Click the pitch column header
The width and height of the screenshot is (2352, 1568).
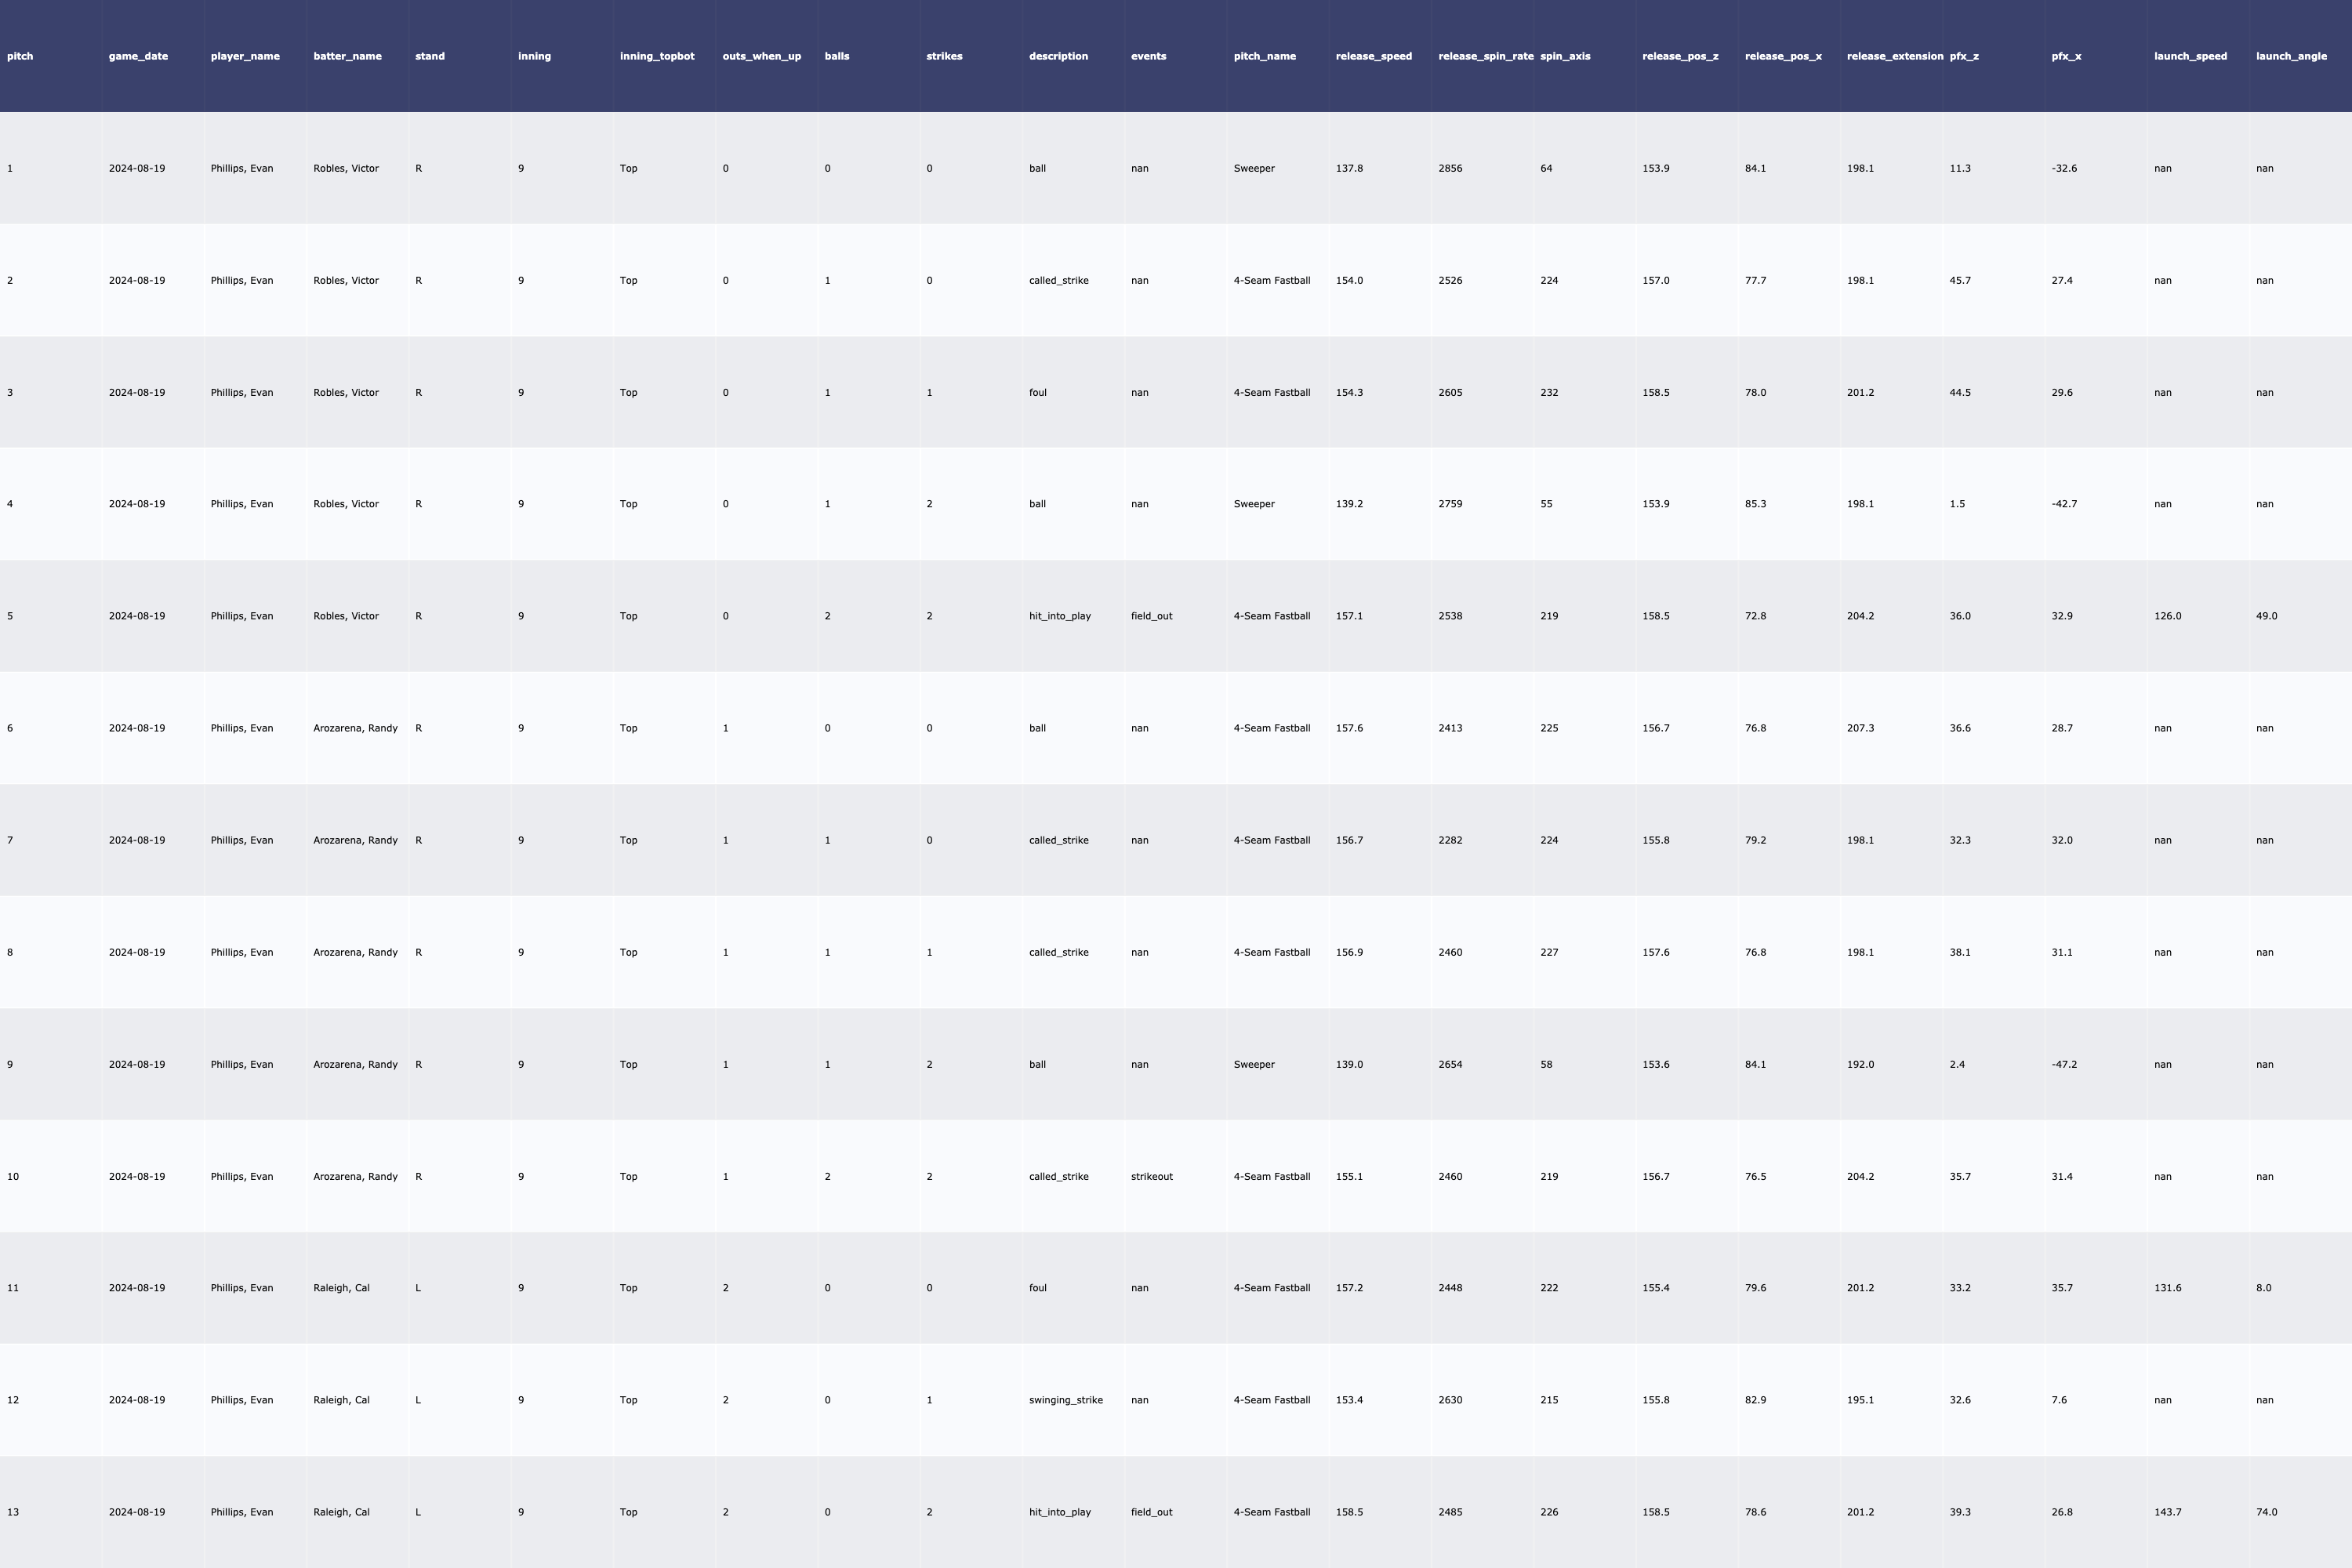click(20, 56)
